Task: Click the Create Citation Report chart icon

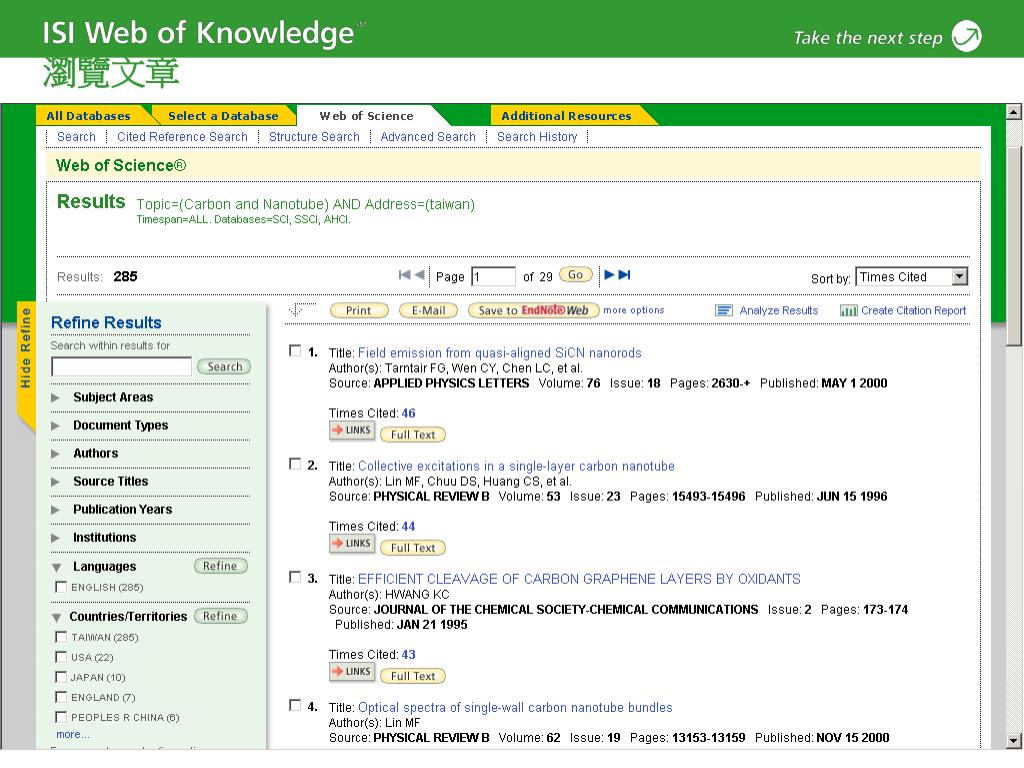Action: [x=848, y=311]
